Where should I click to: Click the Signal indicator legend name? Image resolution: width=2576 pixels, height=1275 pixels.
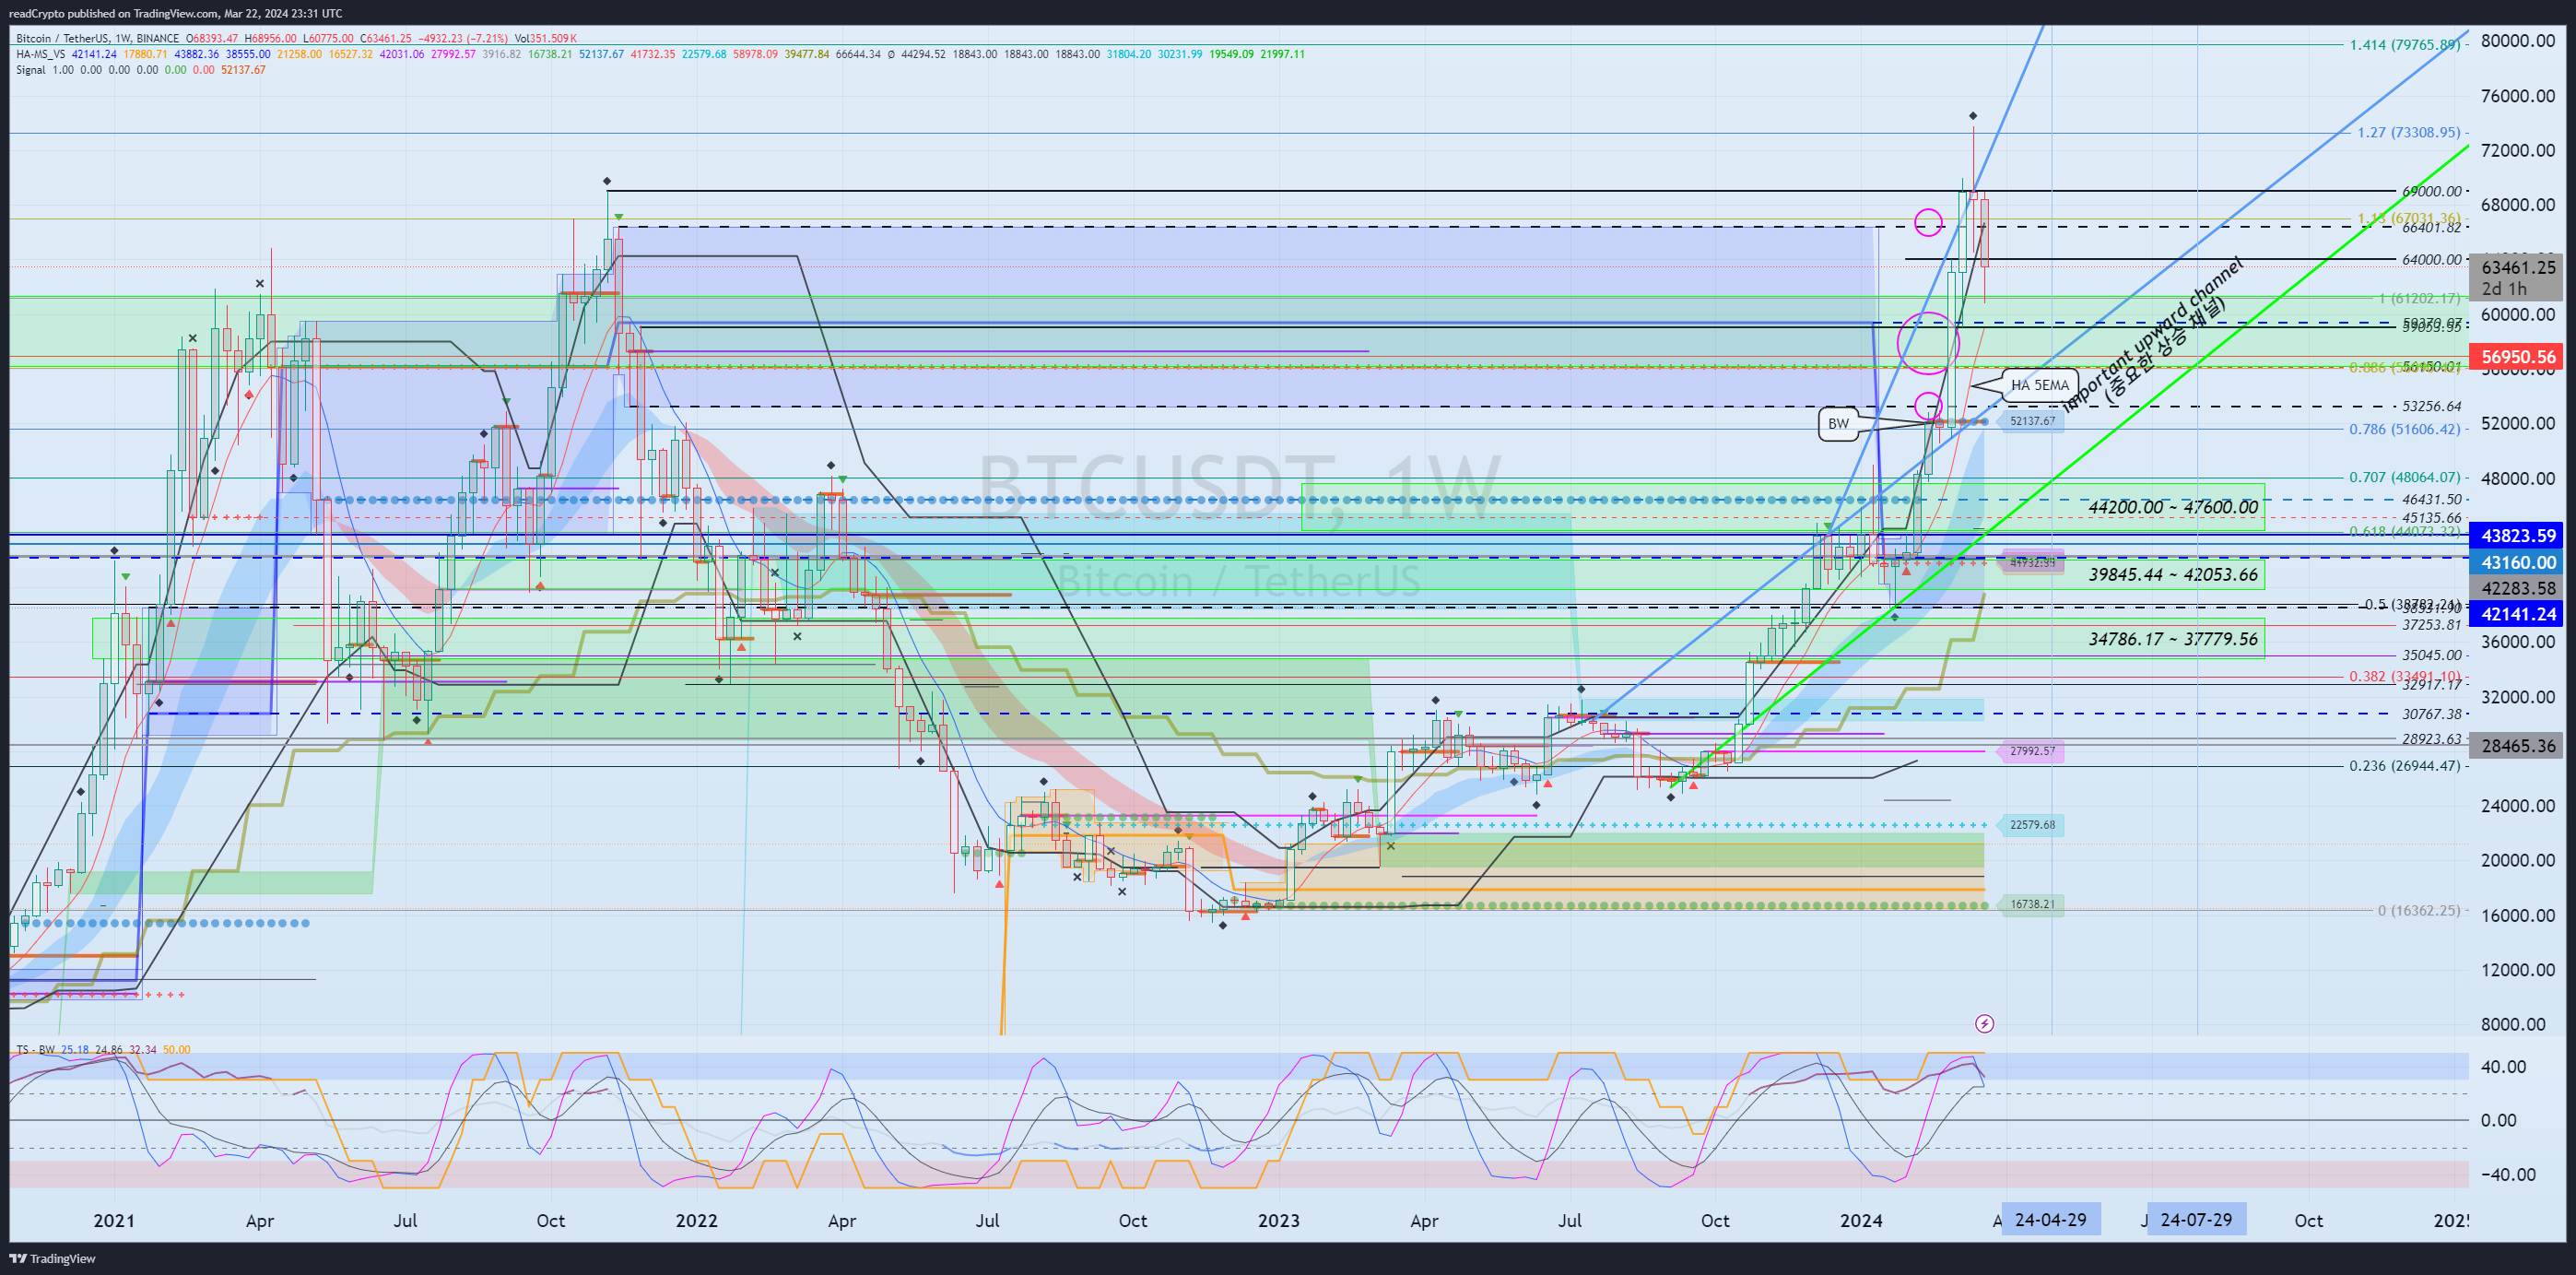tap(31, 70)
